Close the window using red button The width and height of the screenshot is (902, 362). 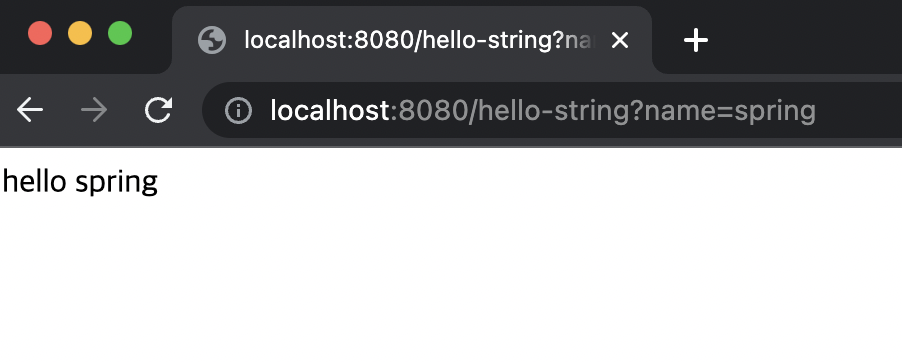tap(40, 33)
